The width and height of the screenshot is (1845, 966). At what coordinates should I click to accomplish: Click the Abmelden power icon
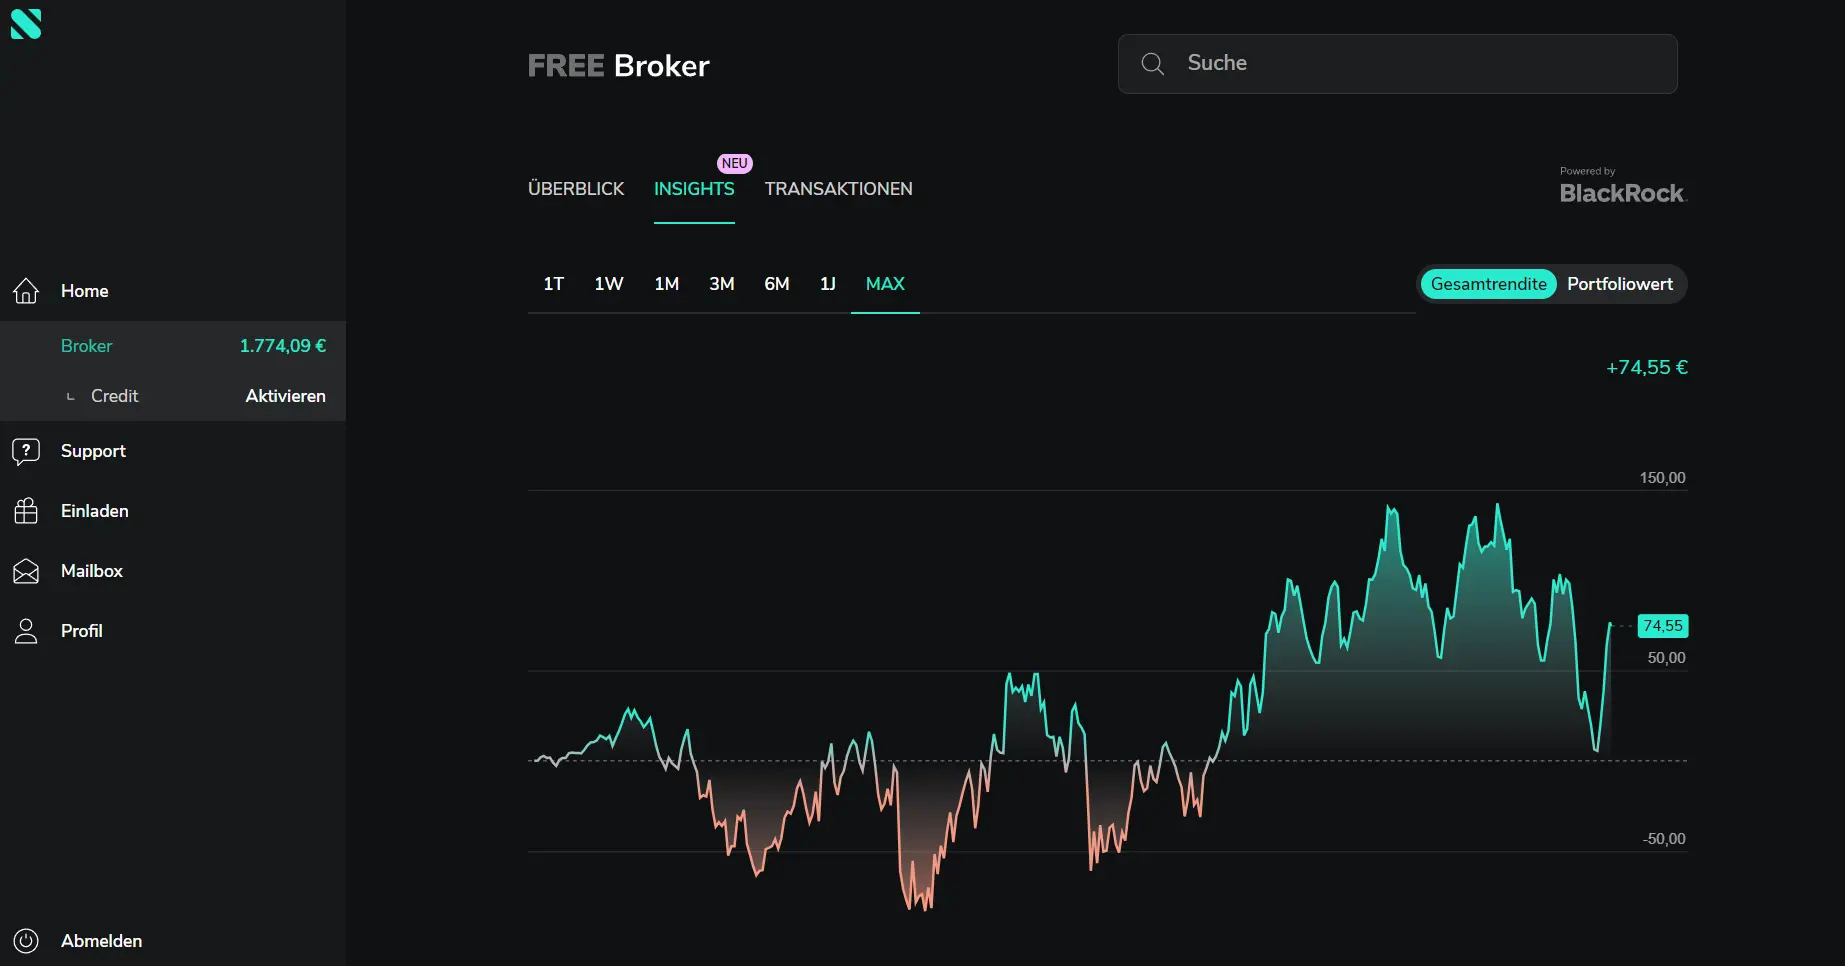[26, 941]
